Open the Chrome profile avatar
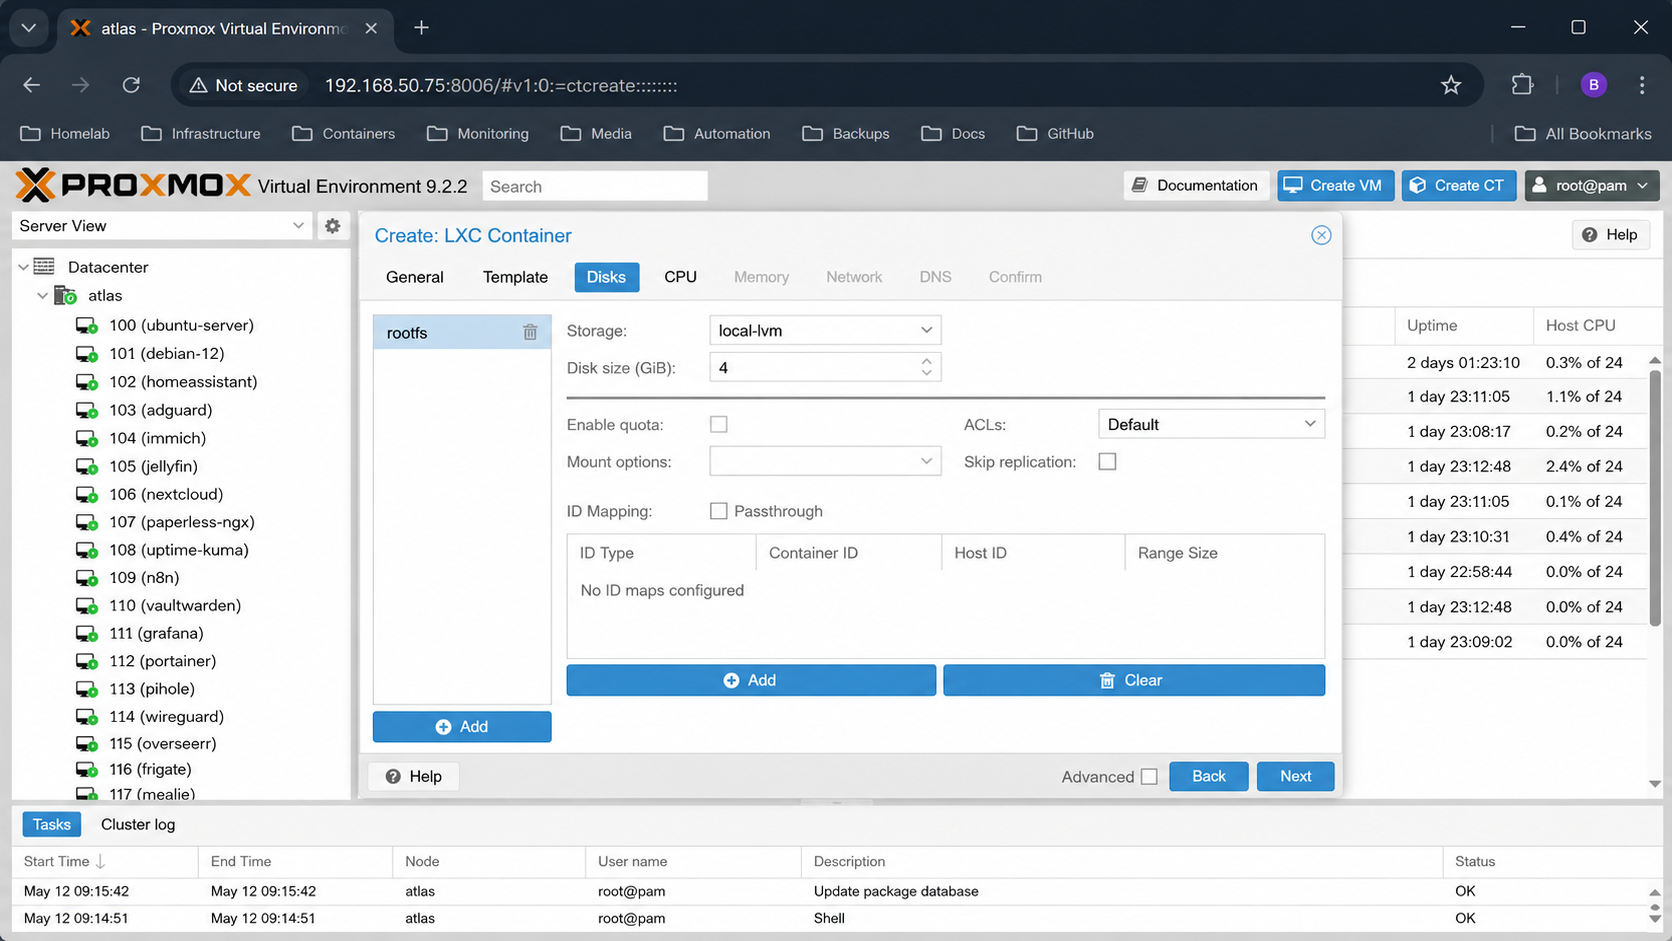The width and height of the screenshot is (1672, 941). (1593, 85)
